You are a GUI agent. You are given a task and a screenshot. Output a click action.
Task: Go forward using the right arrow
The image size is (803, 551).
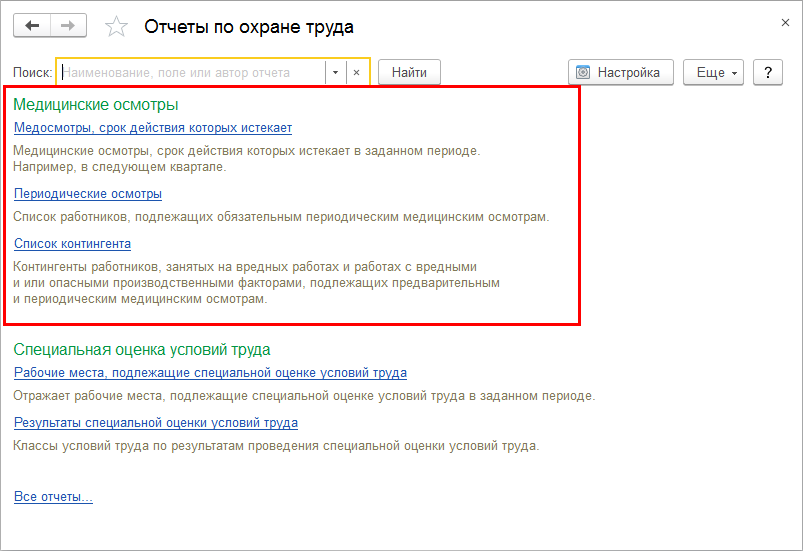tap(68, 26)
